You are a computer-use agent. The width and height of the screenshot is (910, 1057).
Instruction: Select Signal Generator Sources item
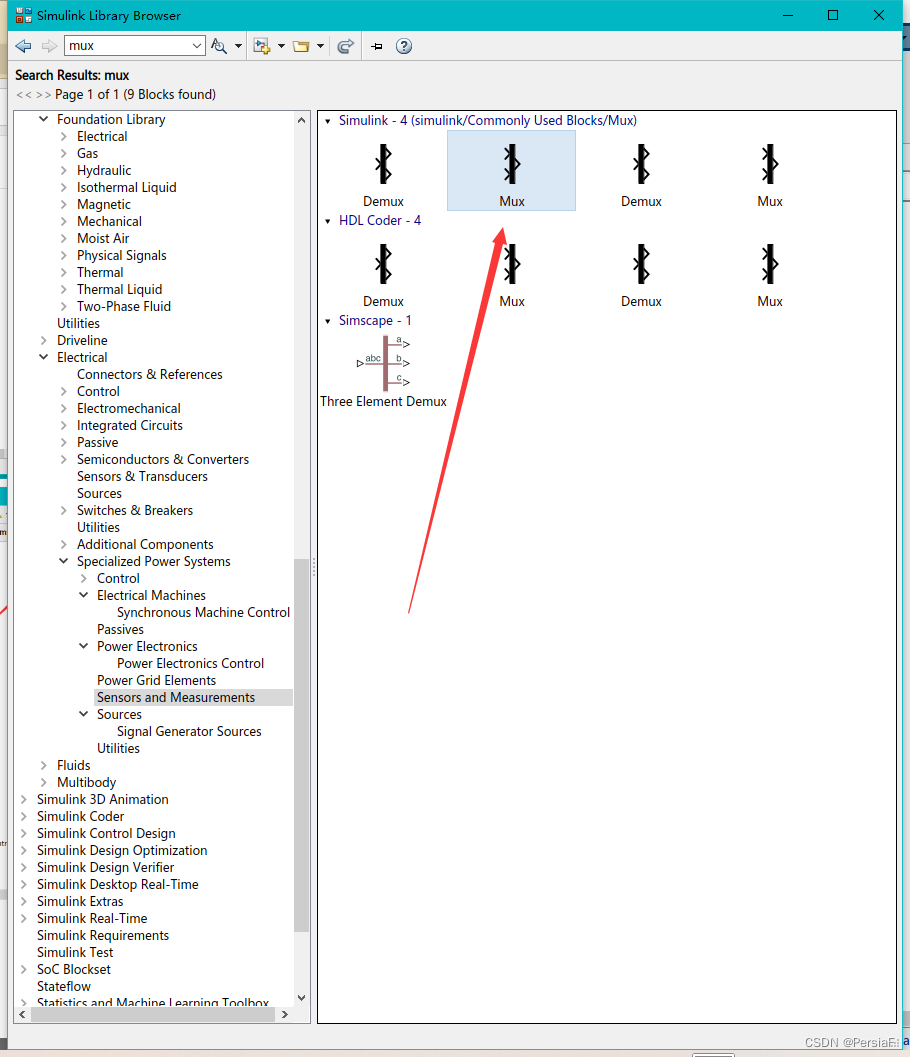click(x=189, y=731)
